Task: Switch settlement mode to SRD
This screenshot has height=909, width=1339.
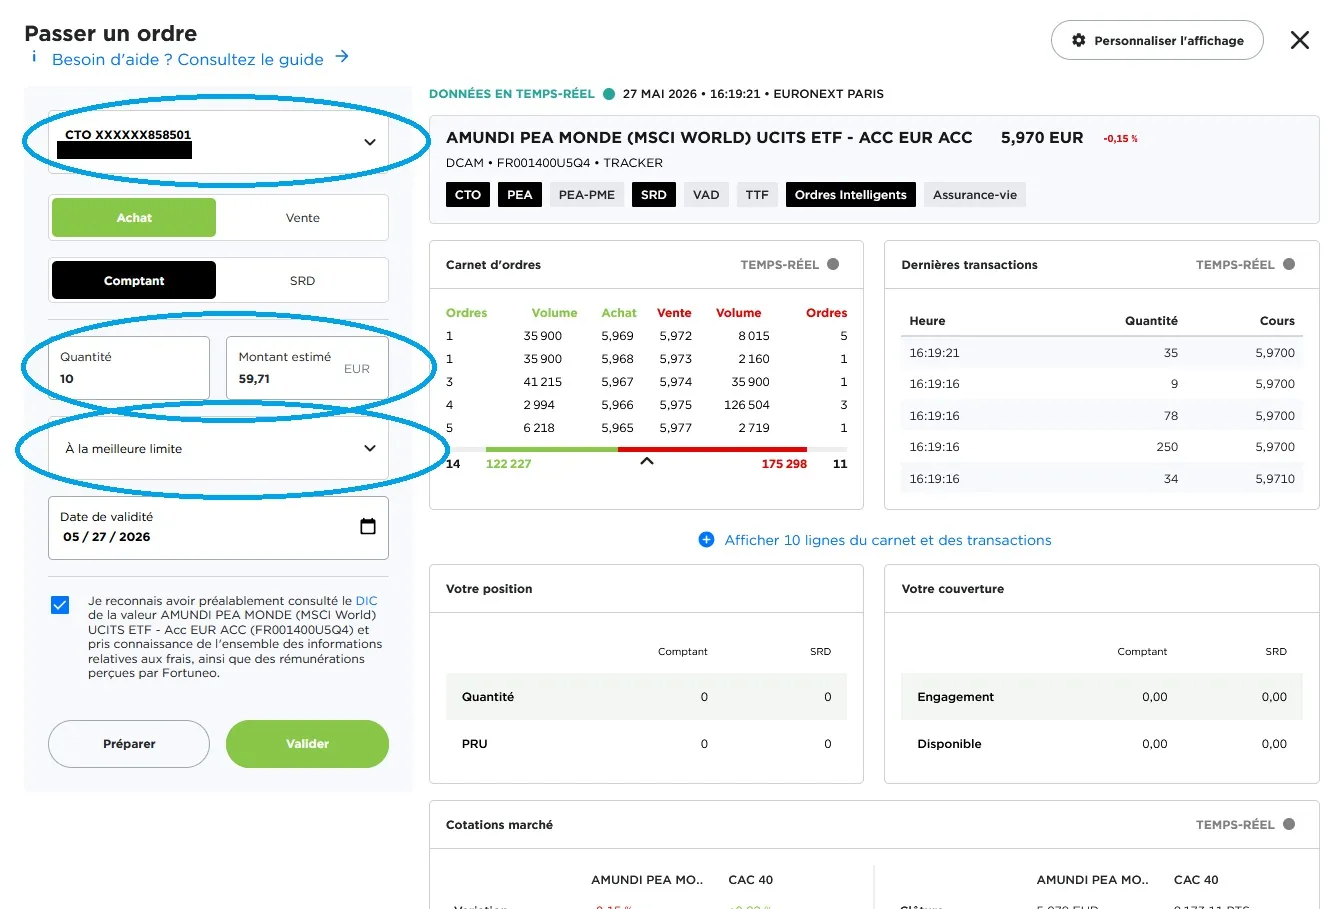Action: click(x=302, y=281)
